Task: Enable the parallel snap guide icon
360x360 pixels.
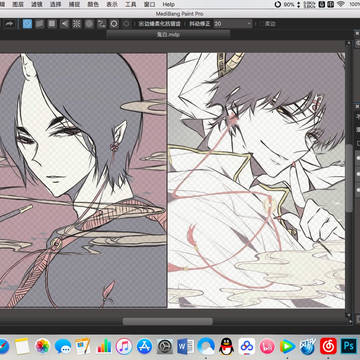Action: click(40, 24)
